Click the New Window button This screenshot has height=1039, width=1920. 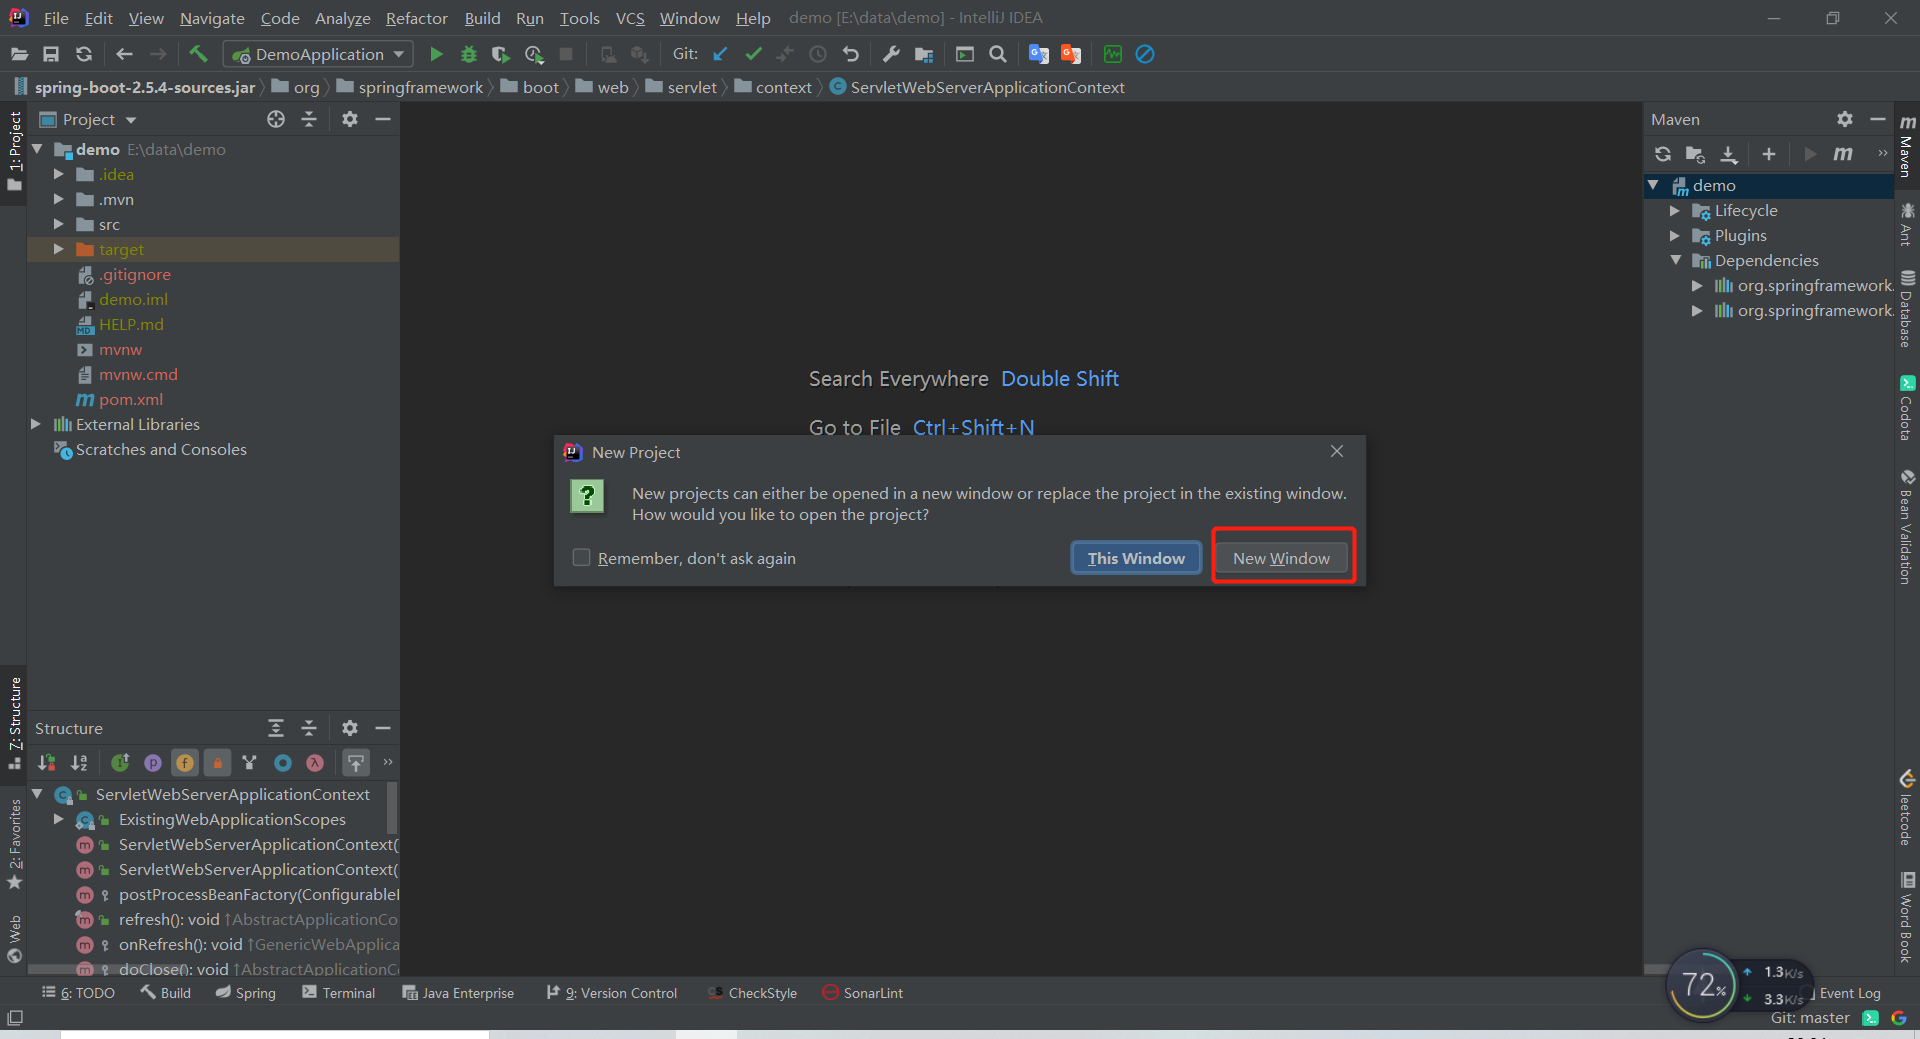(1281, 558)
